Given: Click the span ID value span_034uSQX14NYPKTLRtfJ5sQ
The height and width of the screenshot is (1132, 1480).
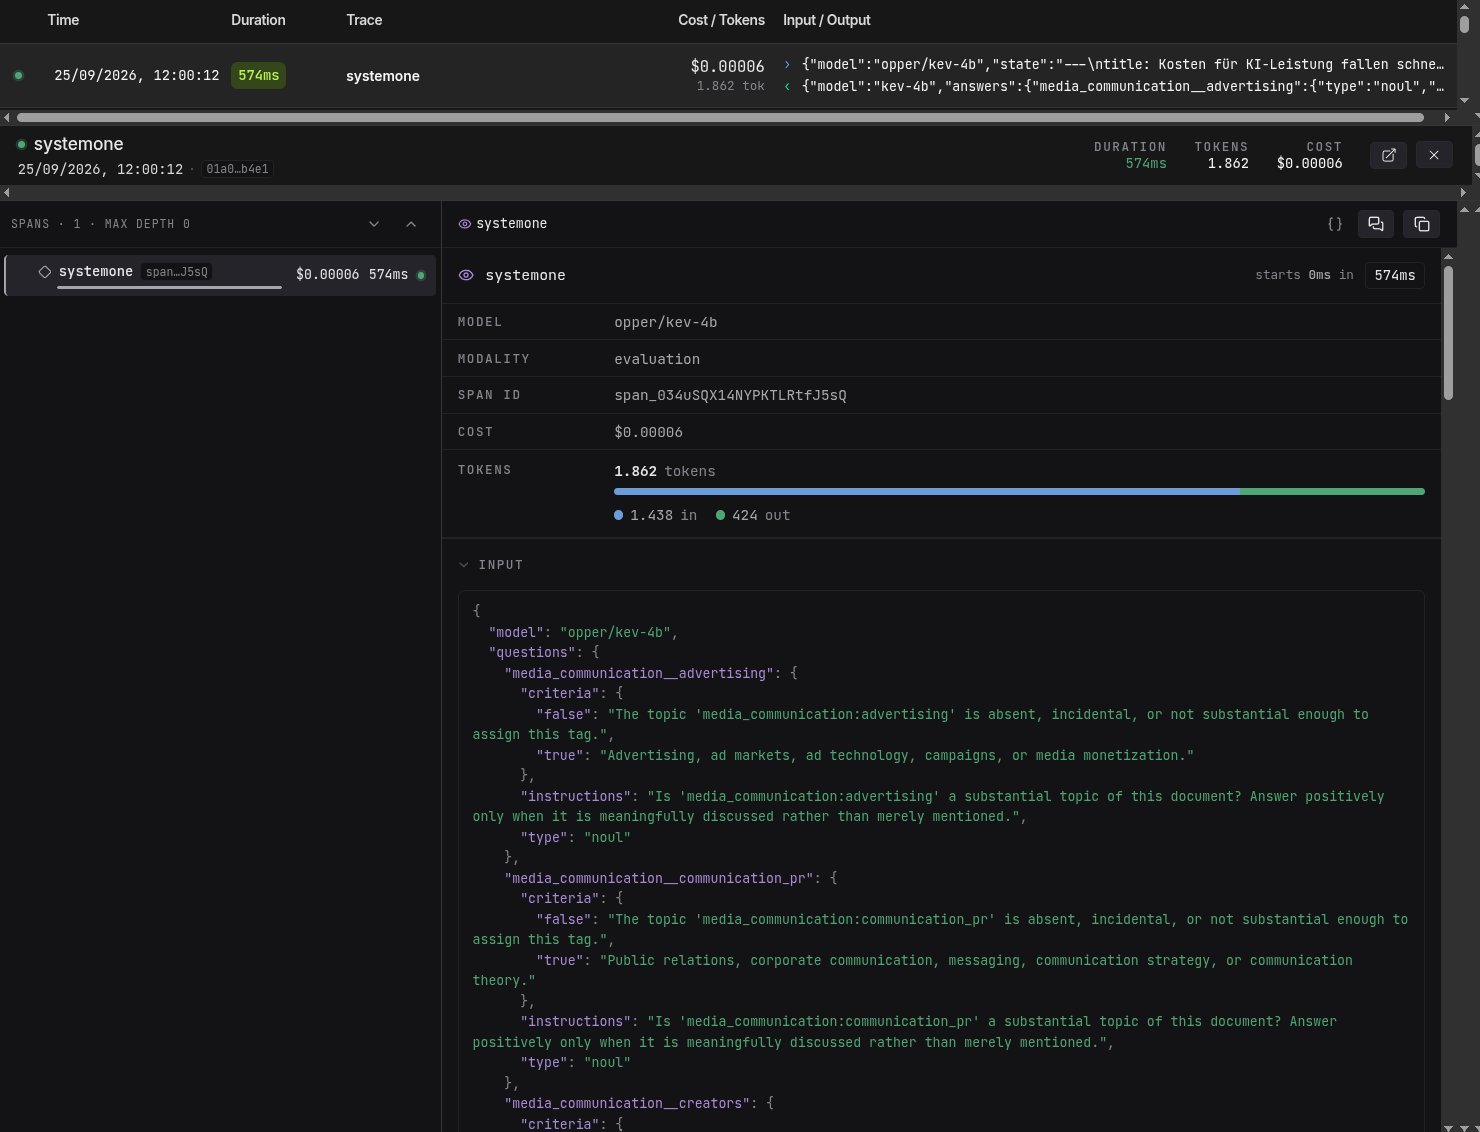Looking at the screenshot, I should coord(730,395).
